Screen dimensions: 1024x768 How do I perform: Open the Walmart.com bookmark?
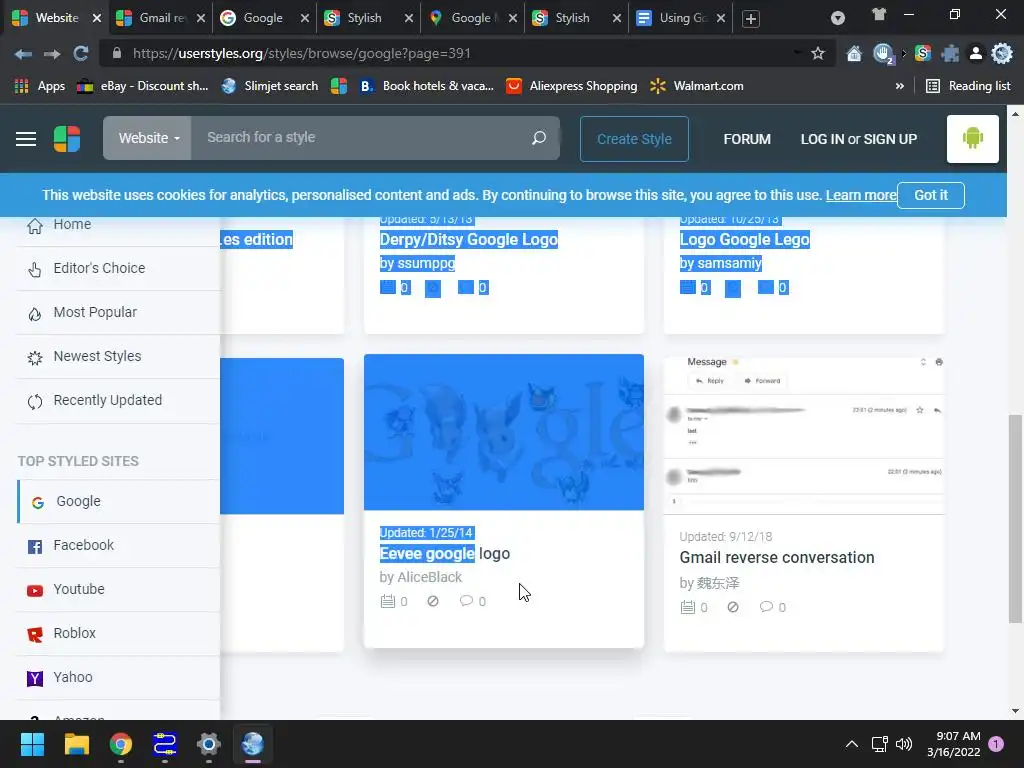697,86
